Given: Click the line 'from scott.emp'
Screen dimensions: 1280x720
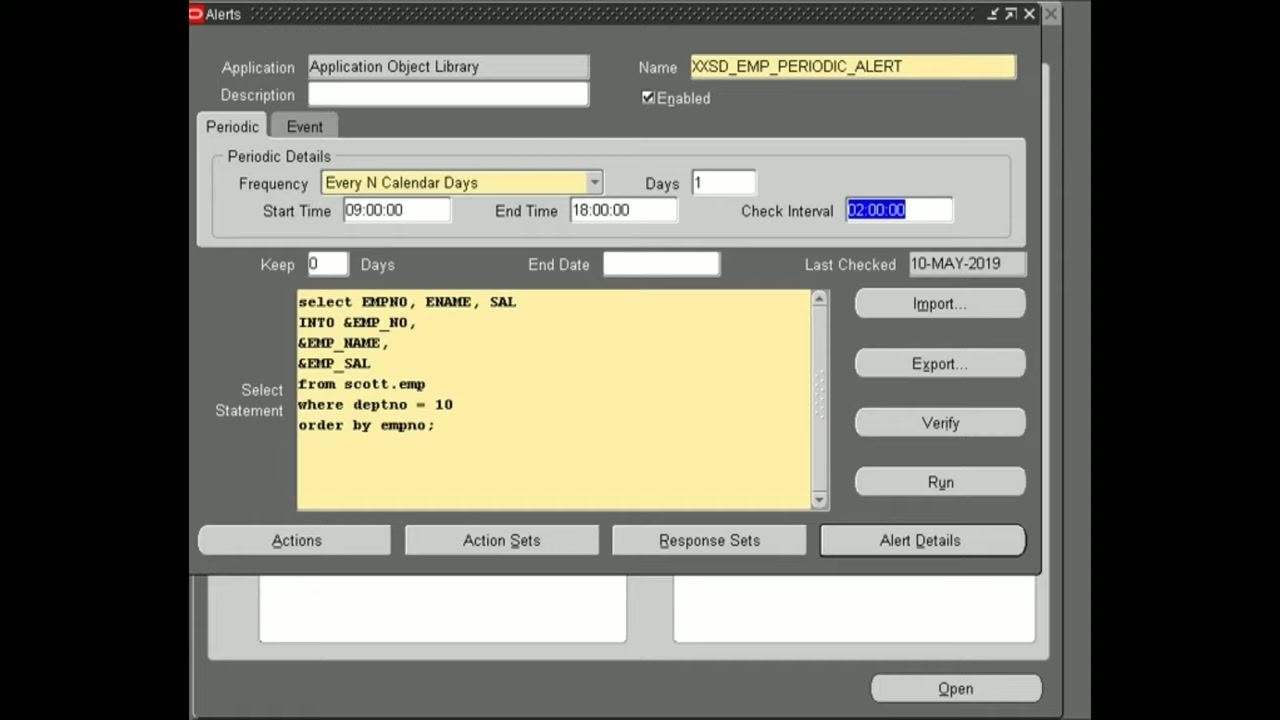Looking at the screenshot, I should coord(361,384).
